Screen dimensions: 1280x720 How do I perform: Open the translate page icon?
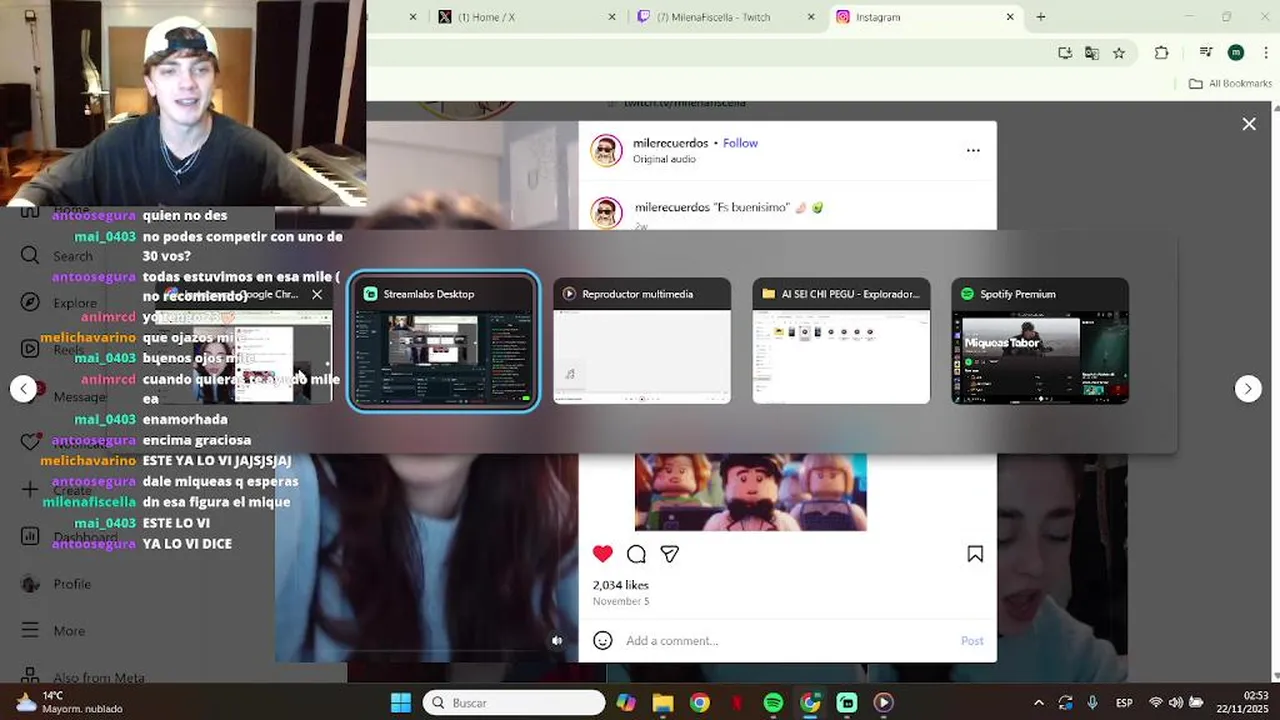(1092, 53)
